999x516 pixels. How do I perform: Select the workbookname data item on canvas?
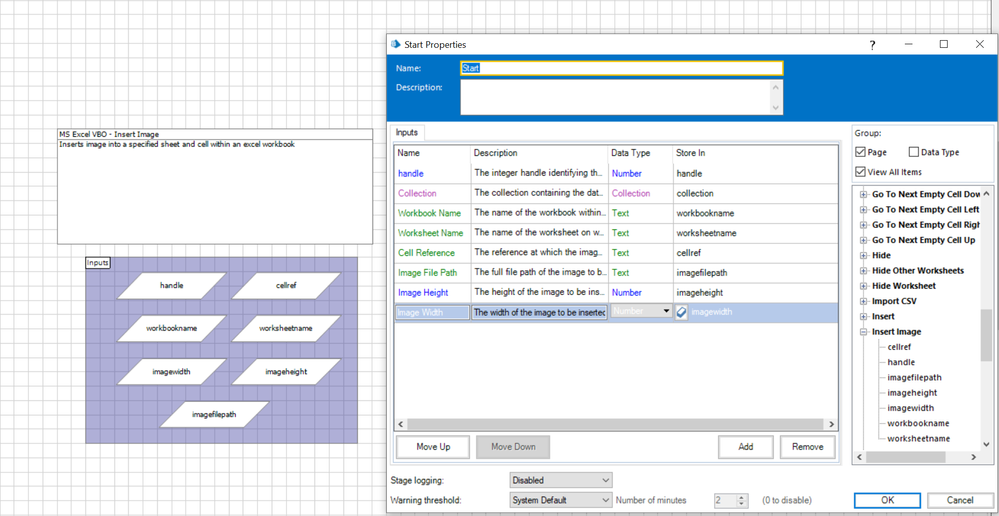coord(171,328)
